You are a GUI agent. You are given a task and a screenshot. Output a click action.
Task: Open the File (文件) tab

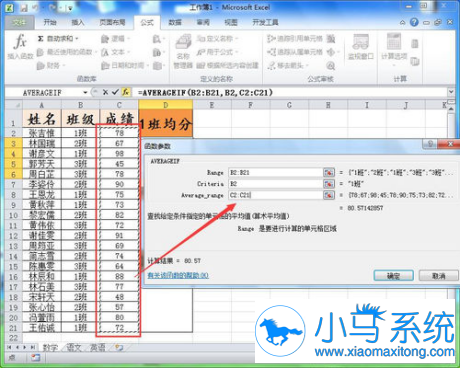point(19,22)
